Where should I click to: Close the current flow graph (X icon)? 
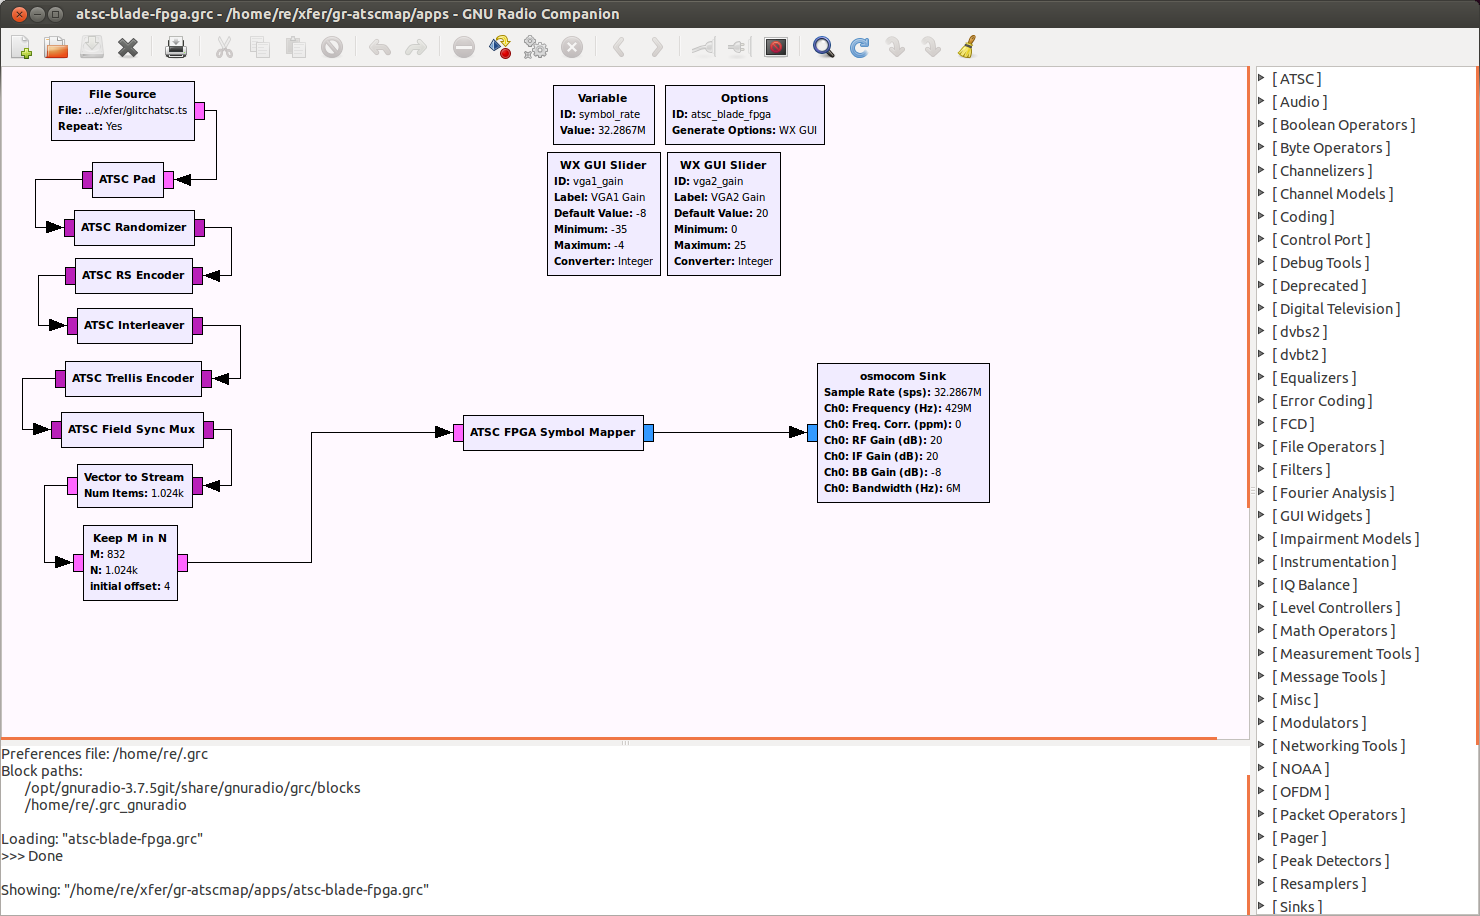pos(128,47)
